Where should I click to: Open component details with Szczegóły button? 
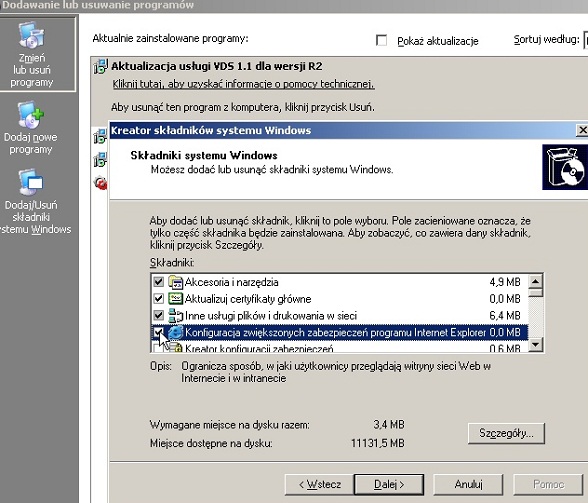pyautogui.click(x=506, y=434)
